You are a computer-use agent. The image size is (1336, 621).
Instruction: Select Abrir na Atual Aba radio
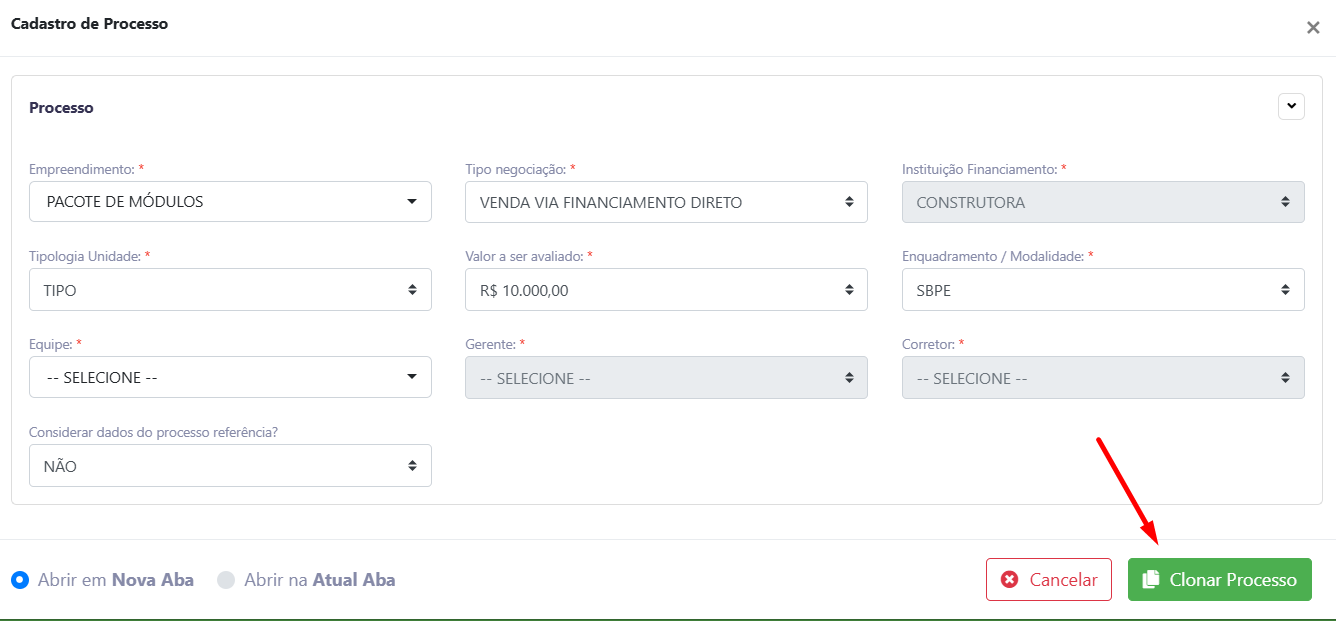226,580
